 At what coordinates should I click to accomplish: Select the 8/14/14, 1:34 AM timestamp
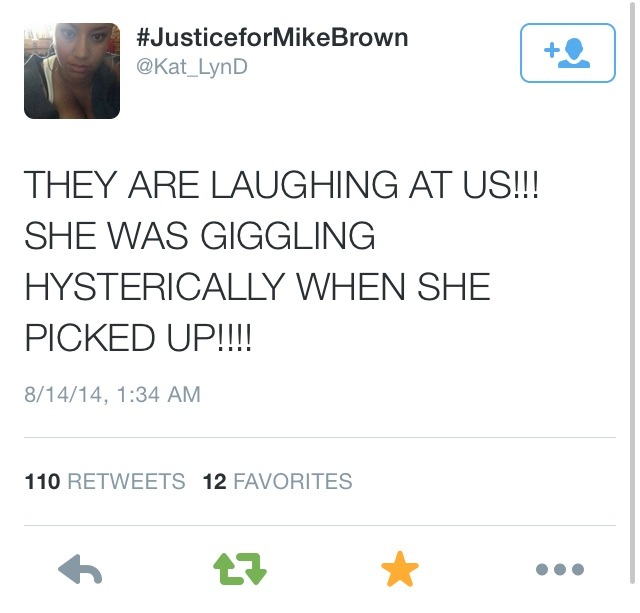(112, 394)
